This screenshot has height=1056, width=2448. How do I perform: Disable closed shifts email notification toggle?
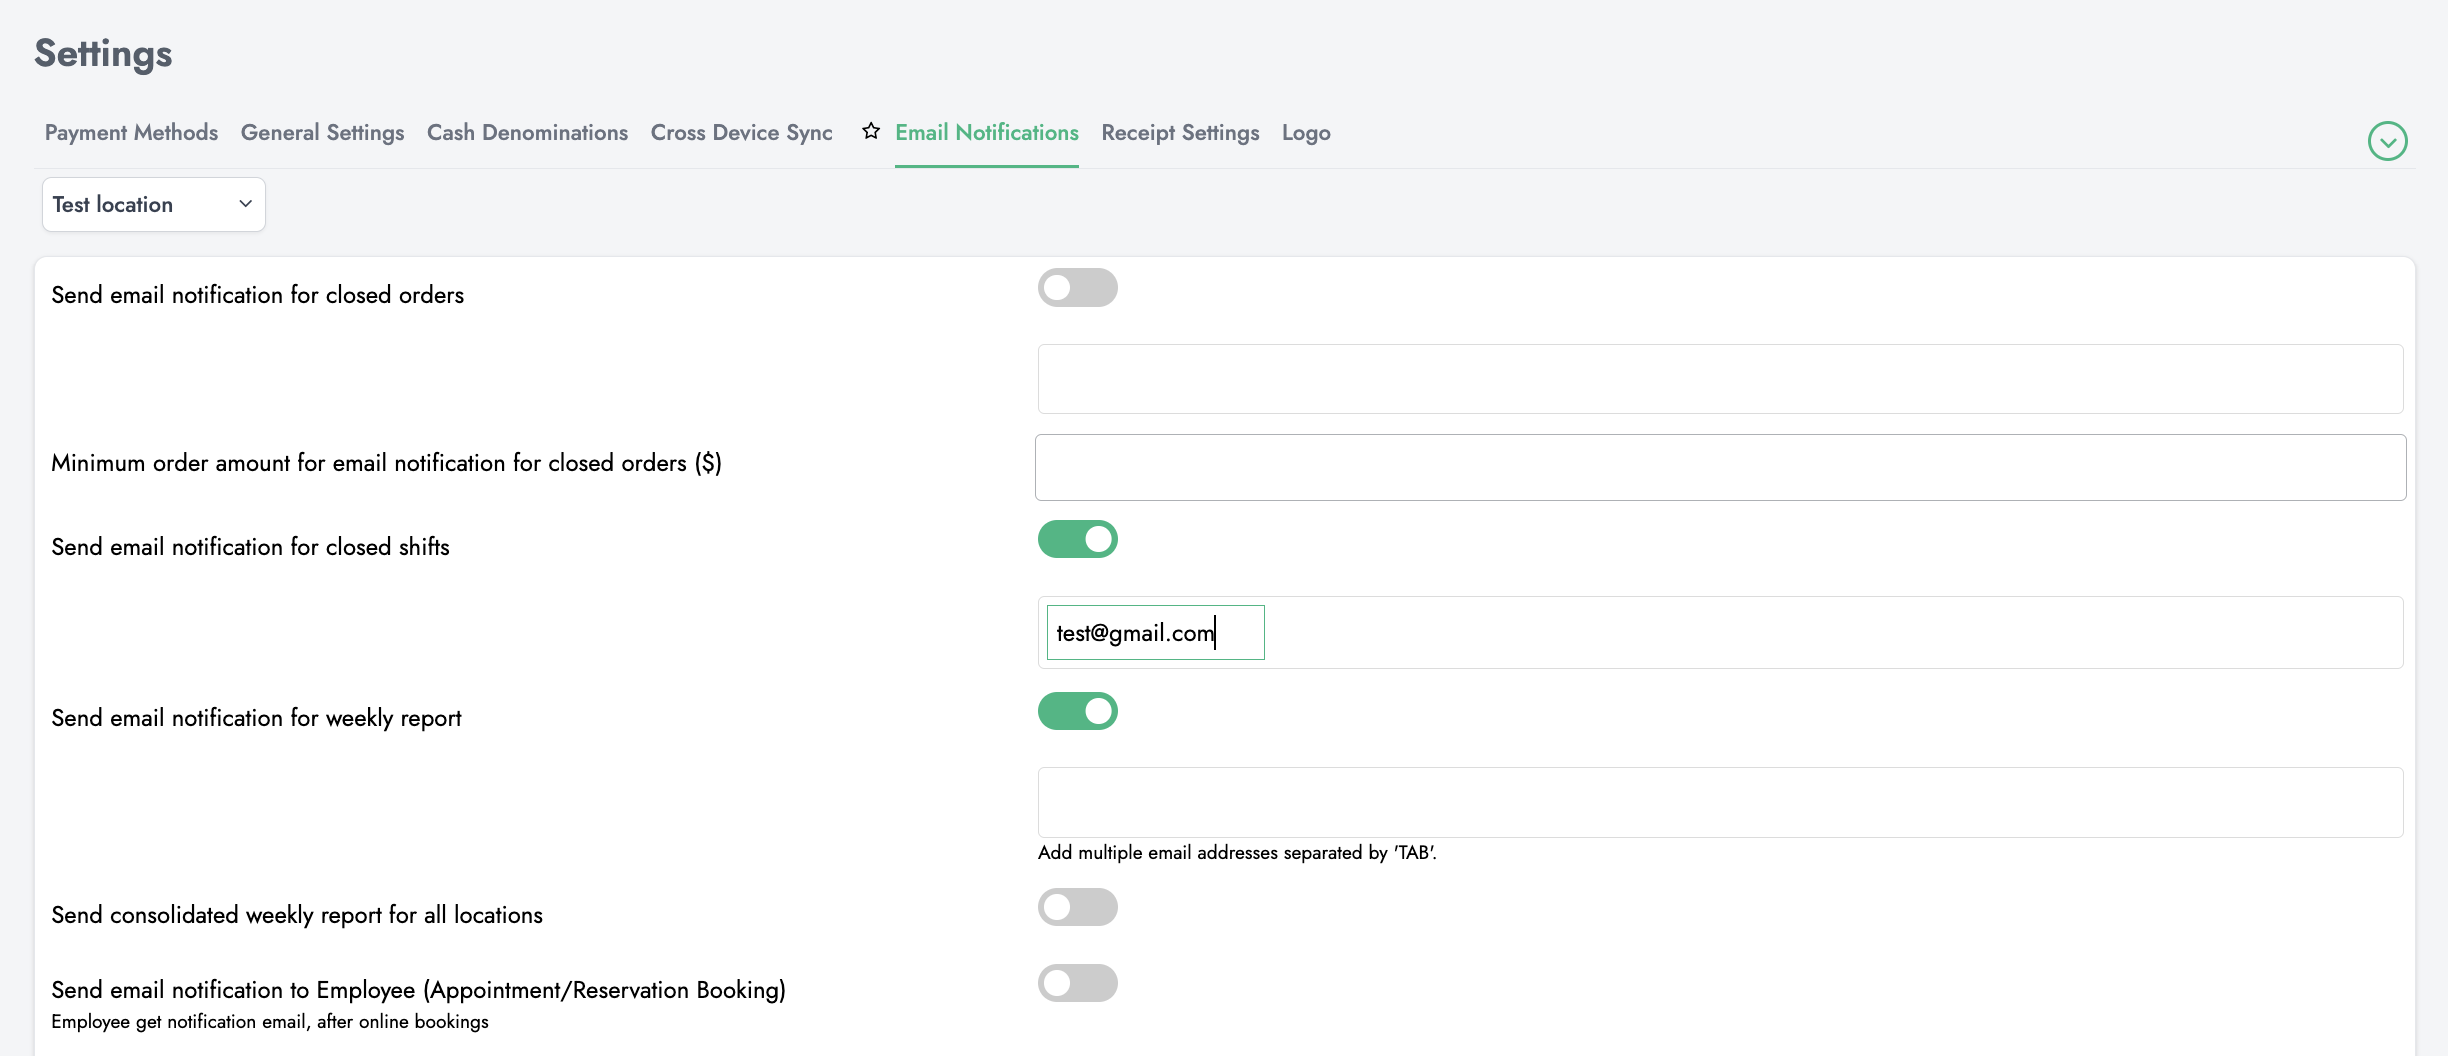[x=1077, y=539]
